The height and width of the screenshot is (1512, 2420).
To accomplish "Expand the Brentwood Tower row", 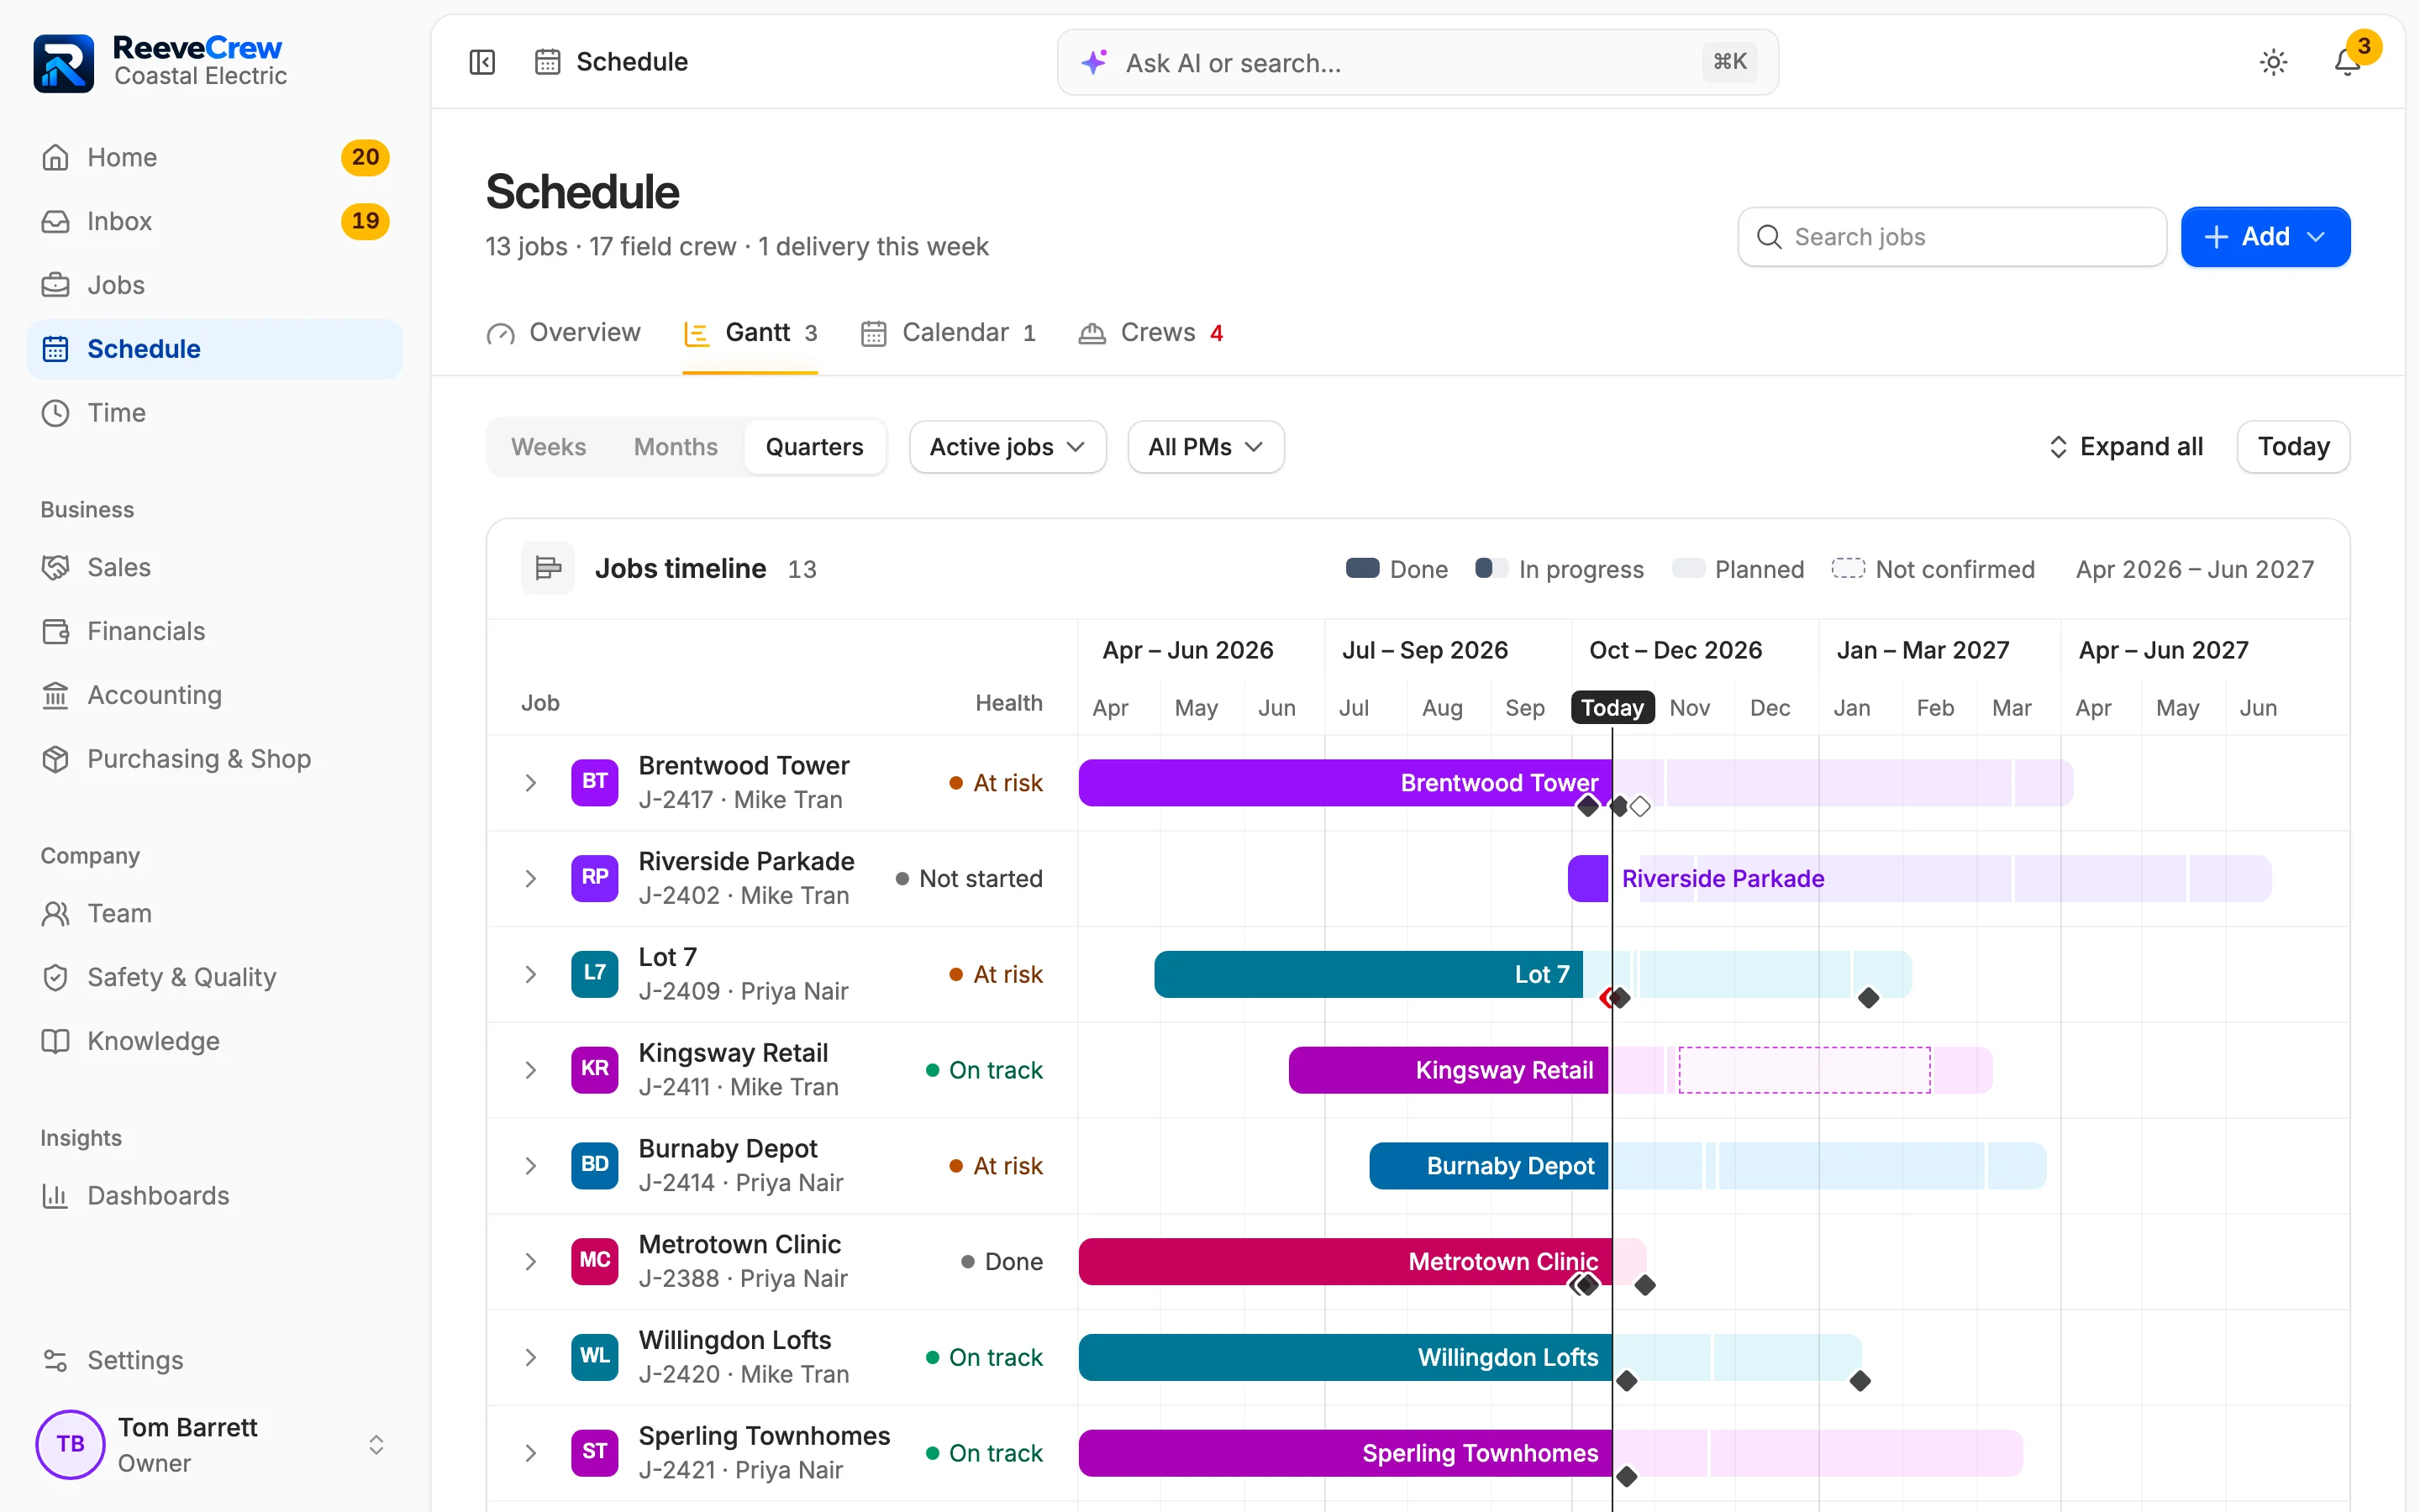I will [x=531, y=783].
